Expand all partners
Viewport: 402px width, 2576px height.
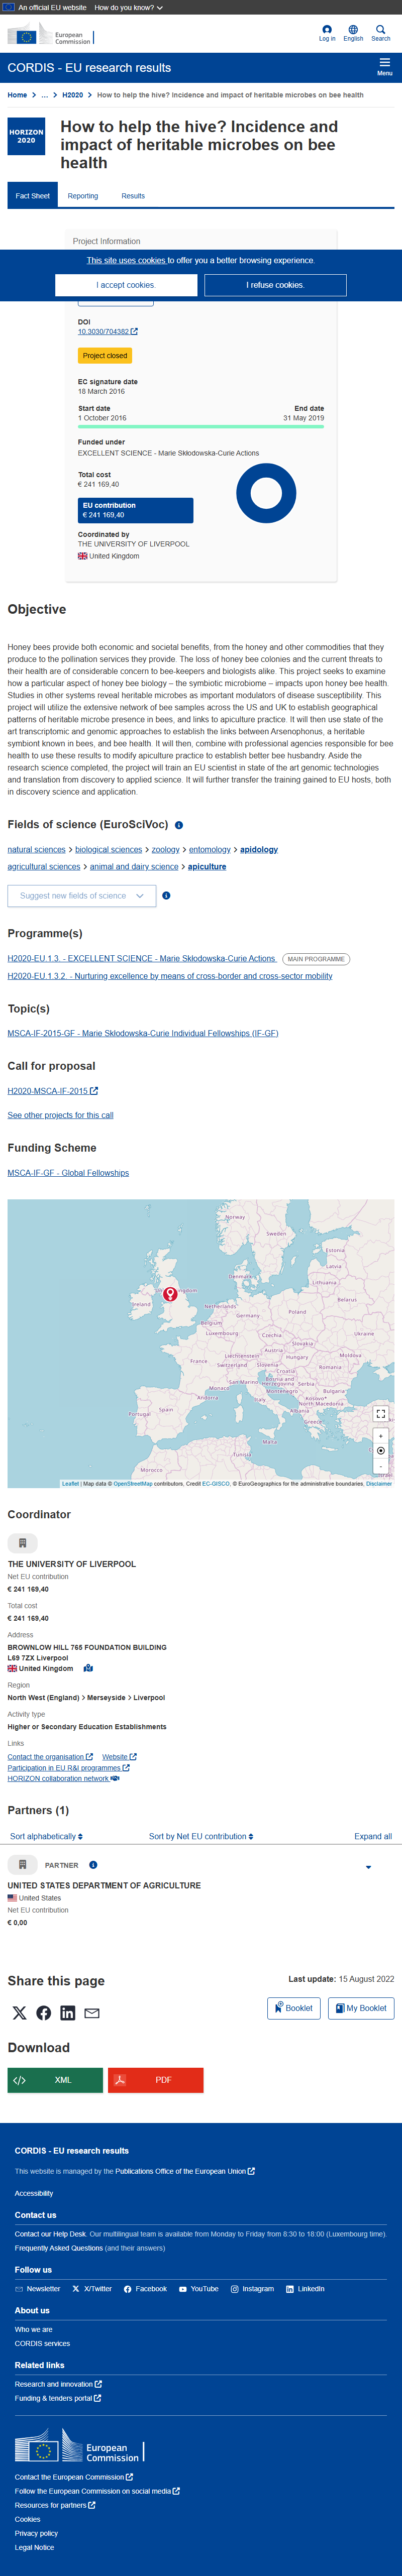coord(373,1836)
